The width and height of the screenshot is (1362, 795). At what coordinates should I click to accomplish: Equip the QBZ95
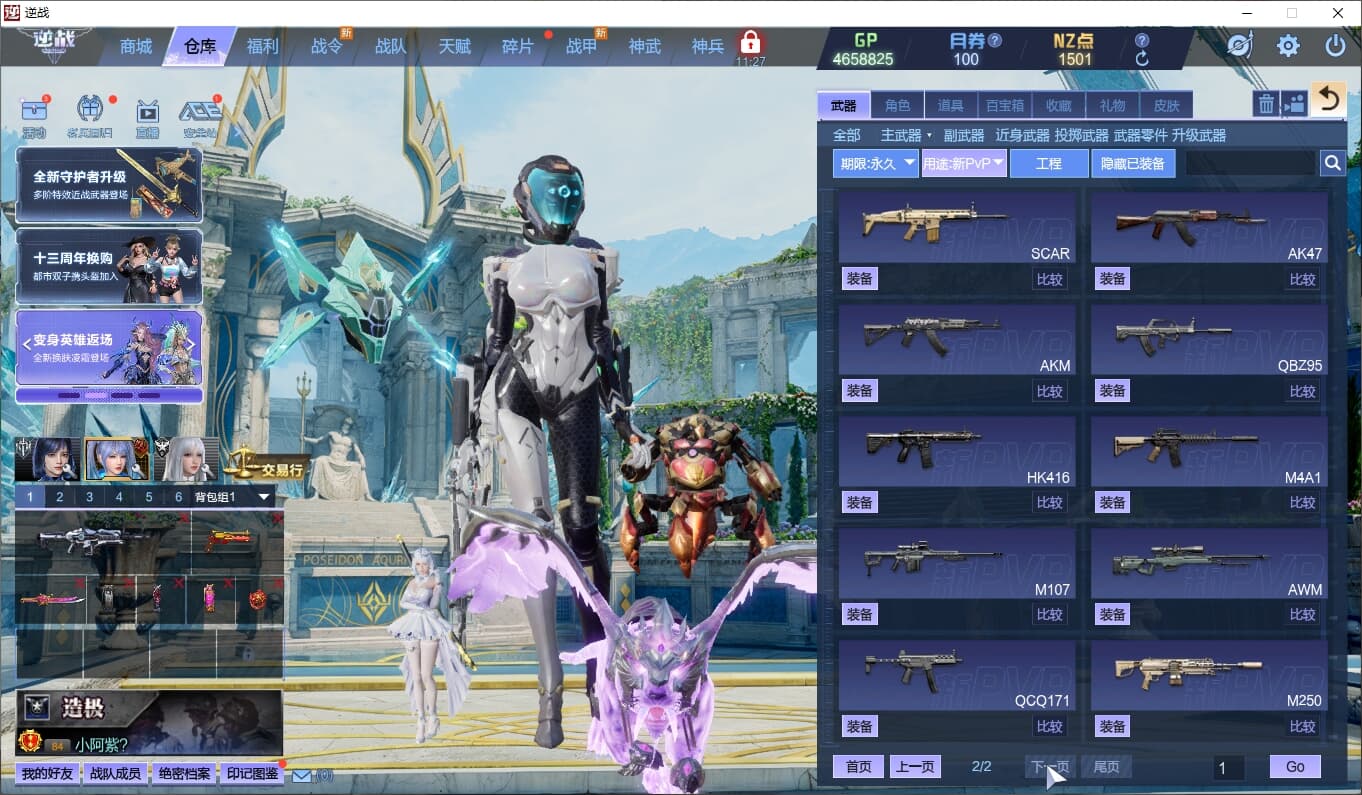pos(1113,390)
